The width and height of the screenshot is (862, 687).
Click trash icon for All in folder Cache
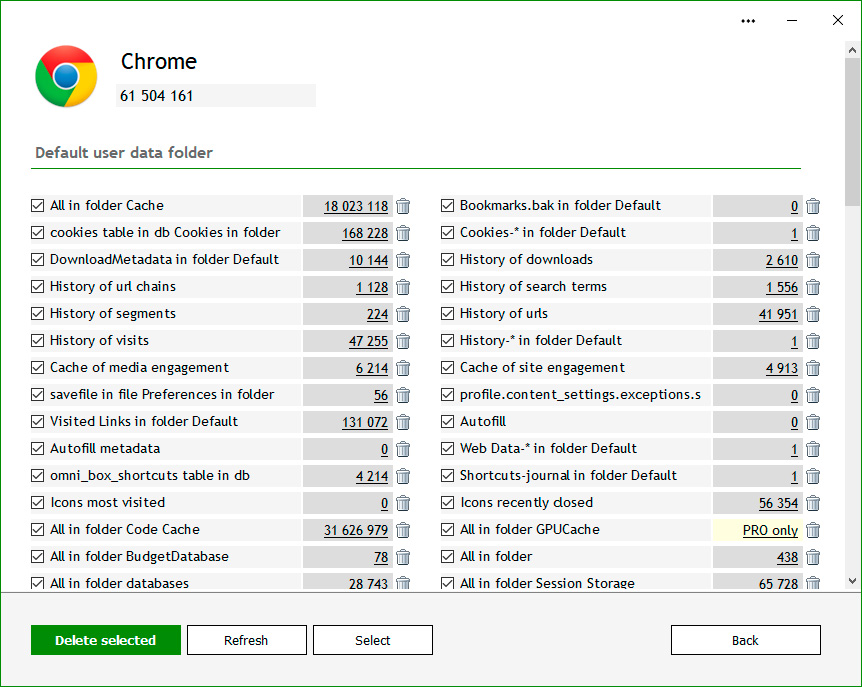tap(403, 206)
